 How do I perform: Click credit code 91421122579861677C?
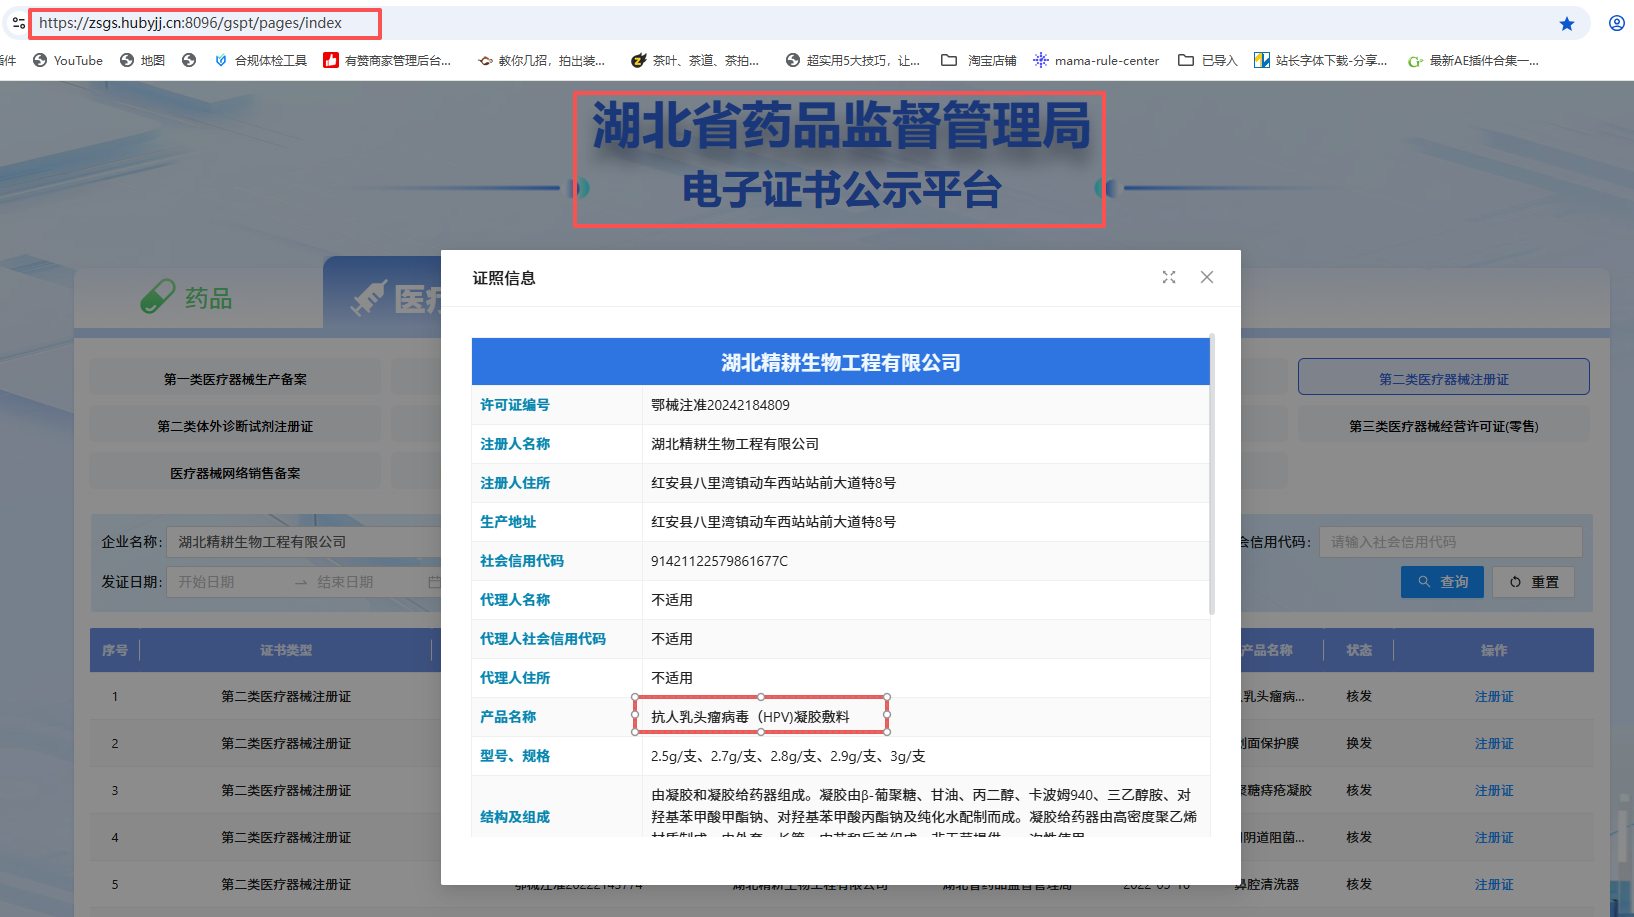click(x=719, y=561)
